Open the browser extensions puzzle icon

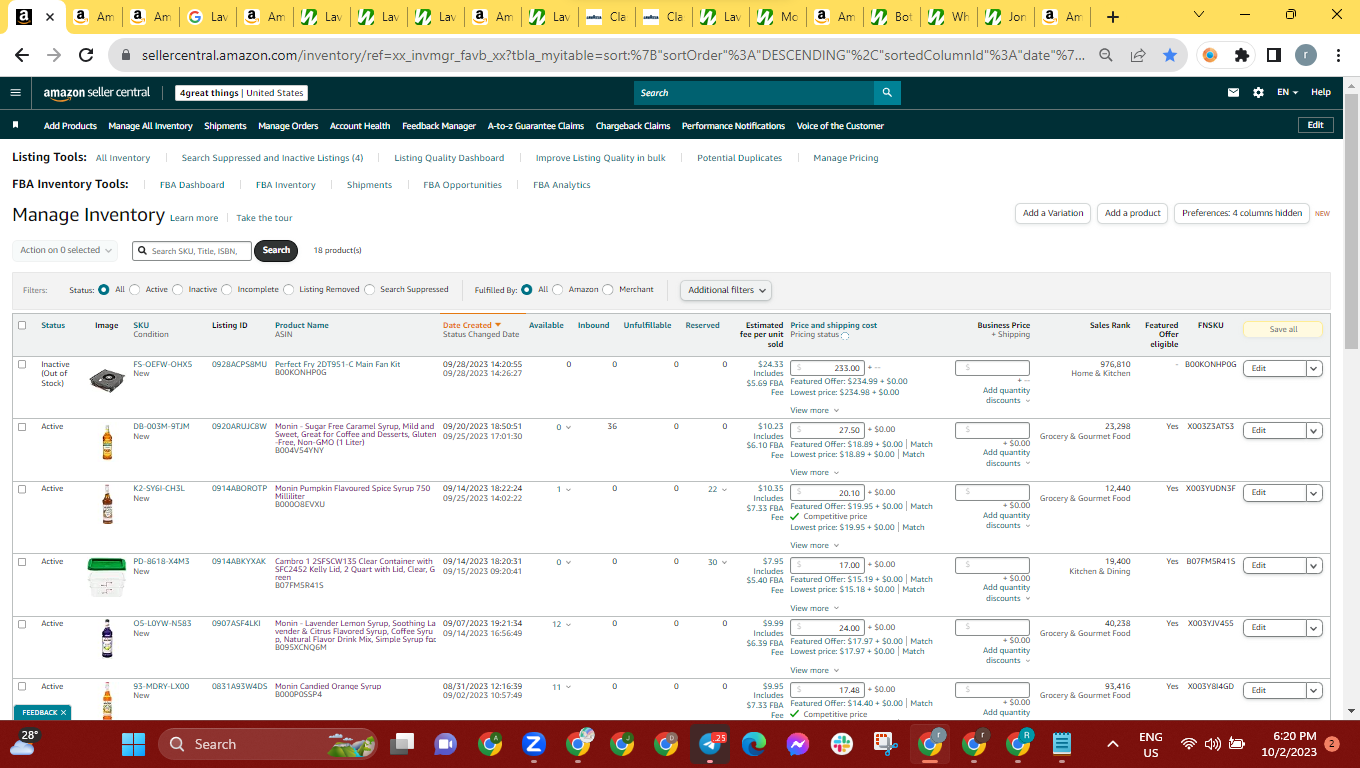tap(1242, 56)
